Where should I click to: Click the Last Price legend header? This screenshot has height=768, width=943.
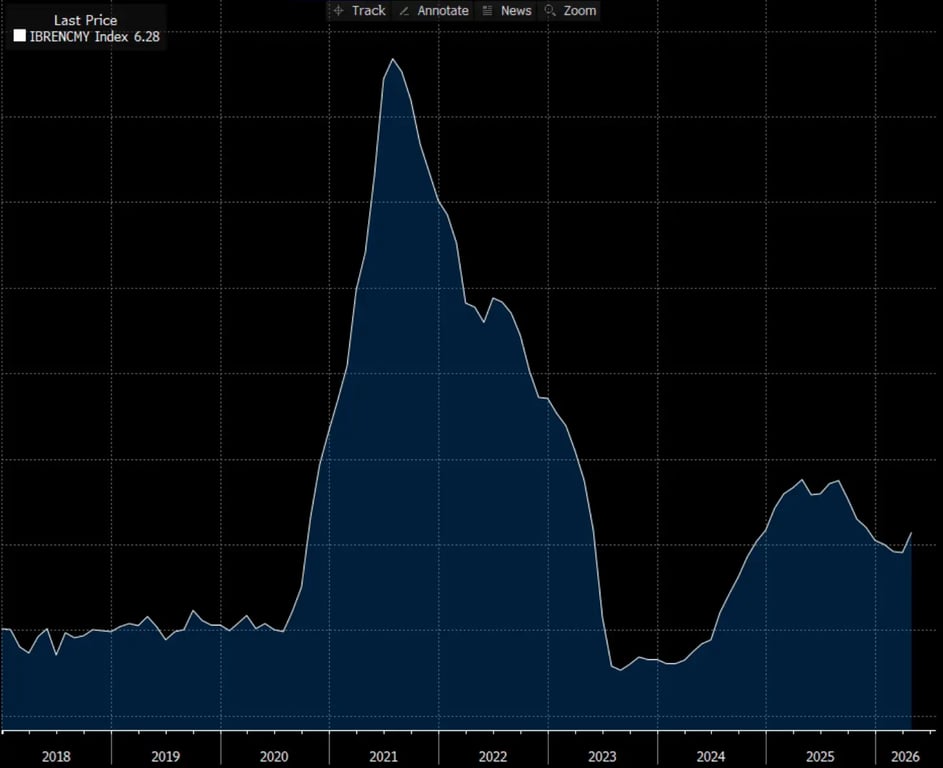[85, 20]
